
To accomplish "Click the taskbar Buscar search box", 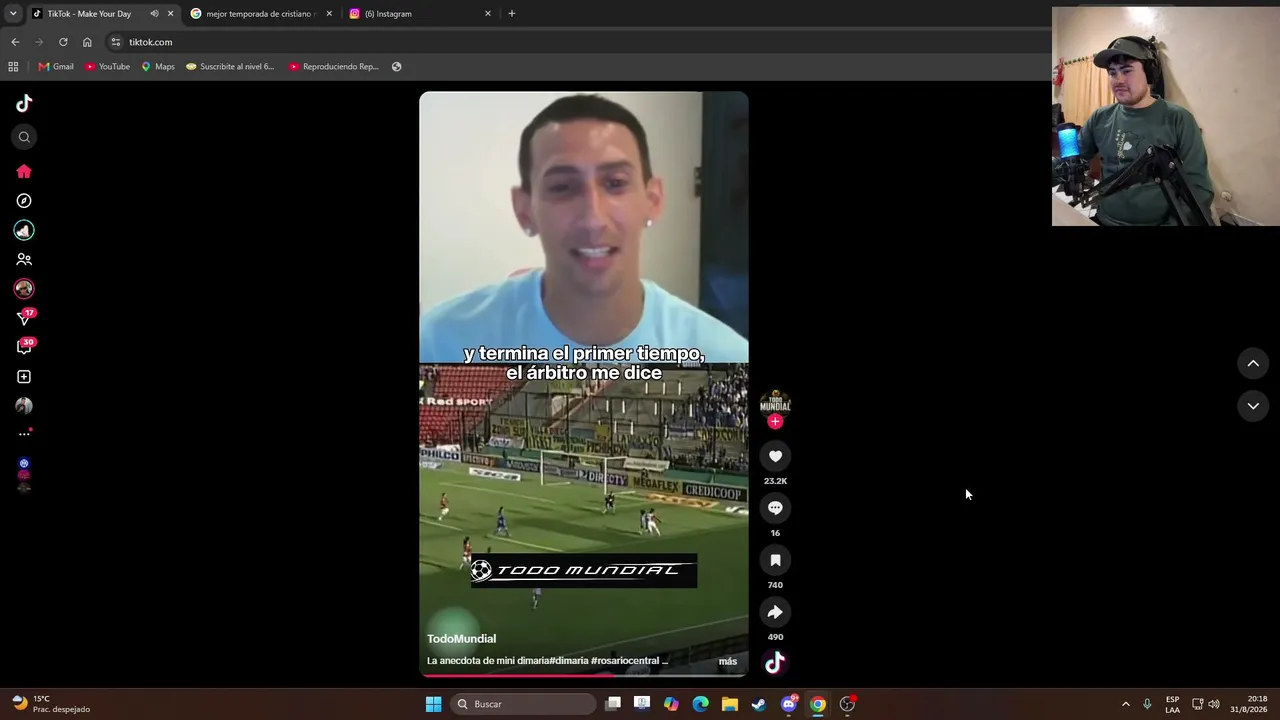I will [x=523, y=704].
